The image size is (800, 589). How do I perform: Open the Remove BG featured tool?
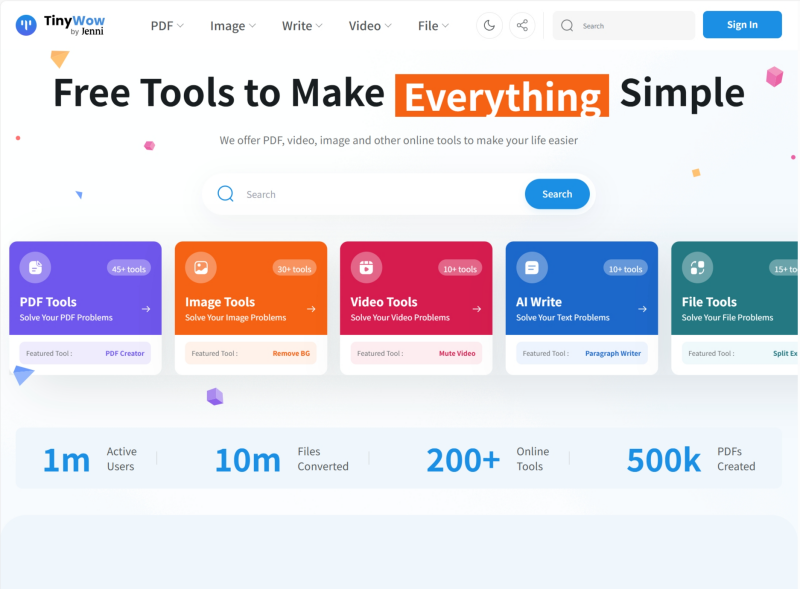[x=291, y=353]
